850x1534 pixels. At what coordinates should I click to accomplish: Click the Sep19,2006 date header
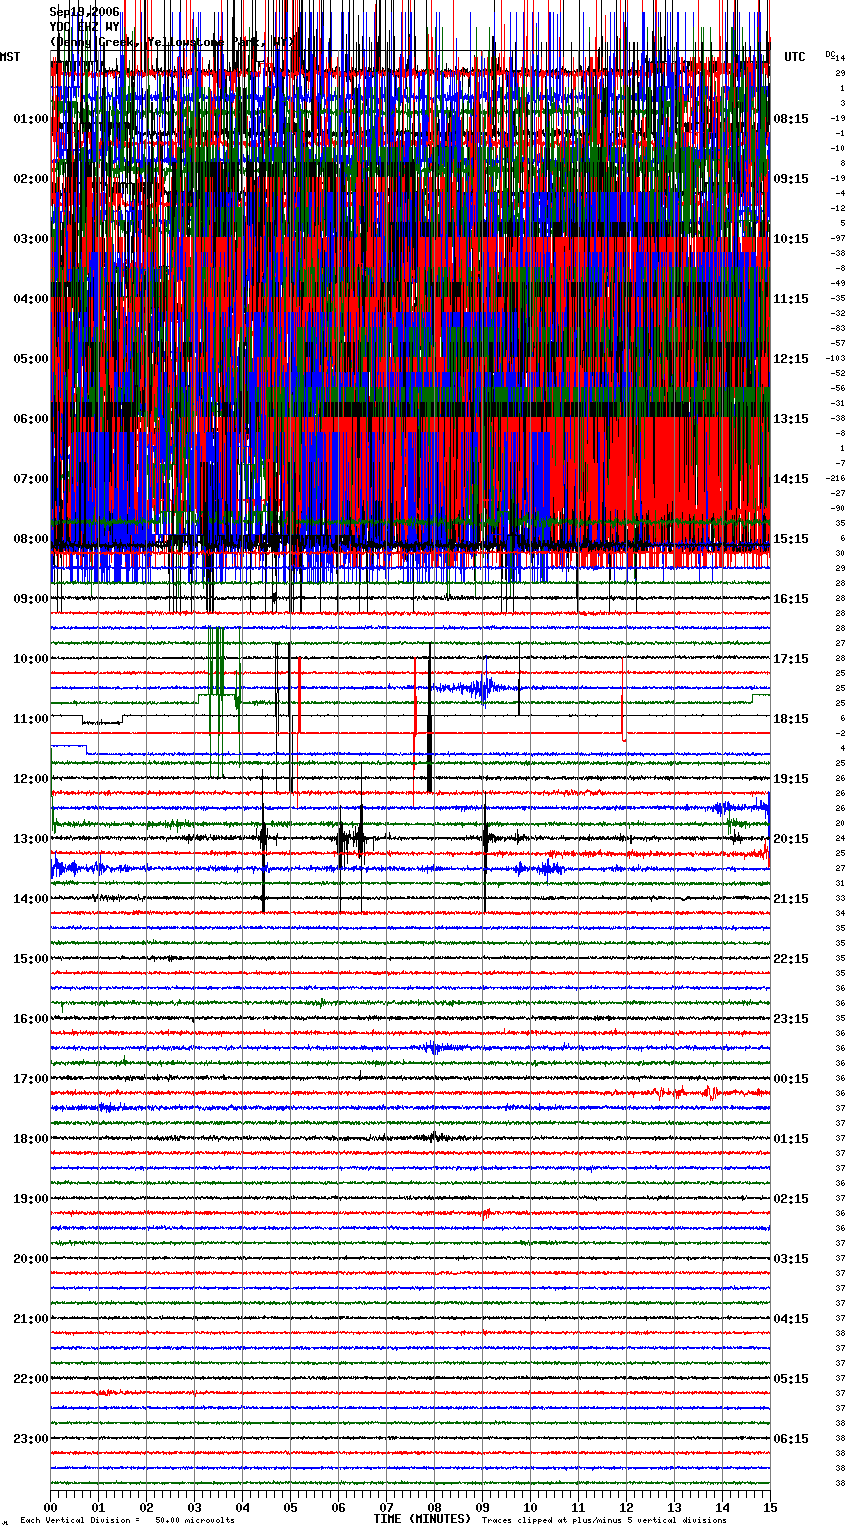(84, 12)
